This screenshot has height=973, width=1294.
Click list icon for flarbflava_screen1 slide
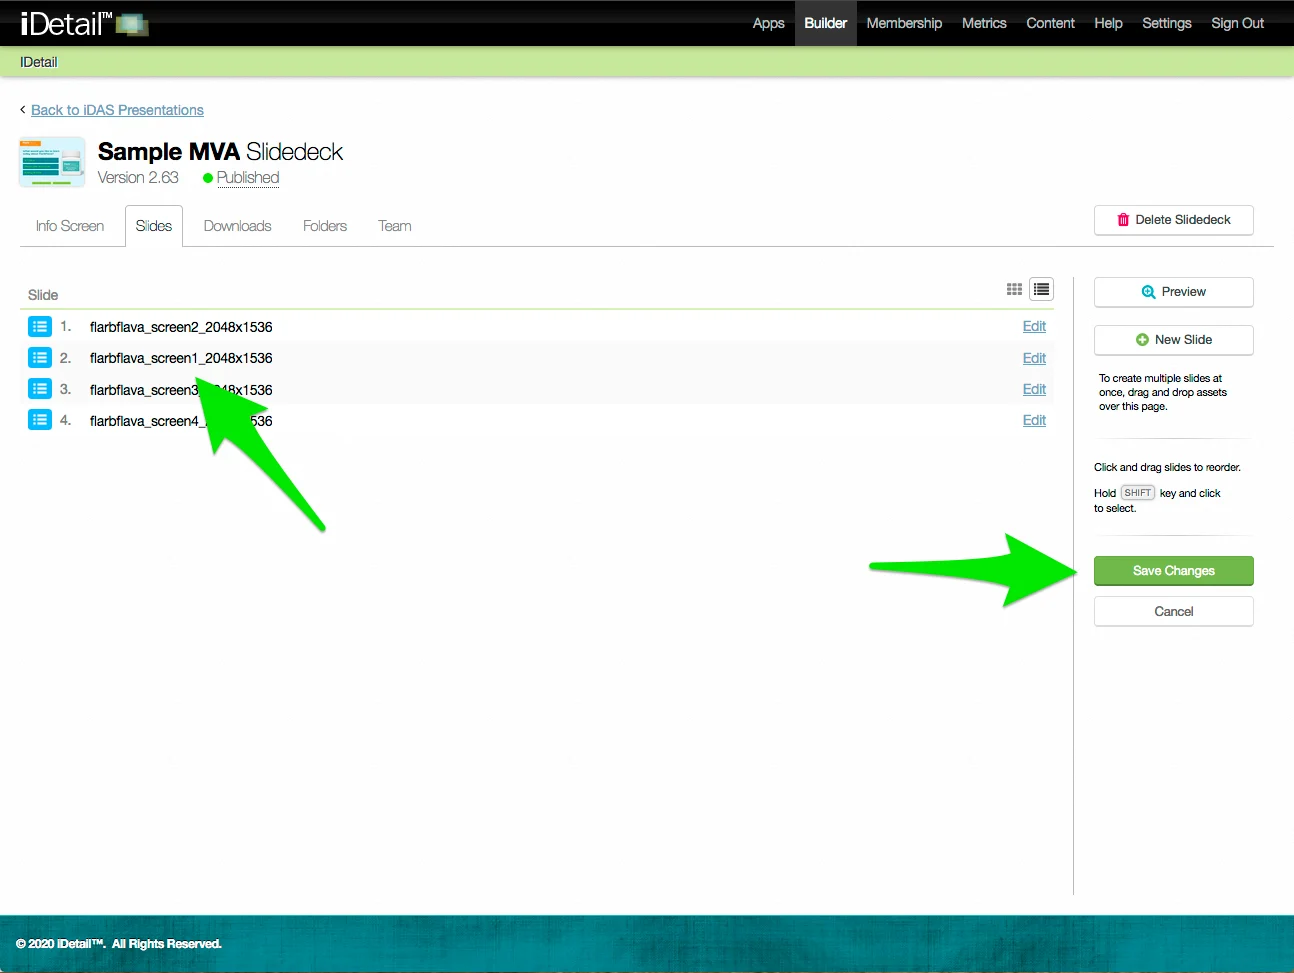pyautogui.click(x=40, y=357)
